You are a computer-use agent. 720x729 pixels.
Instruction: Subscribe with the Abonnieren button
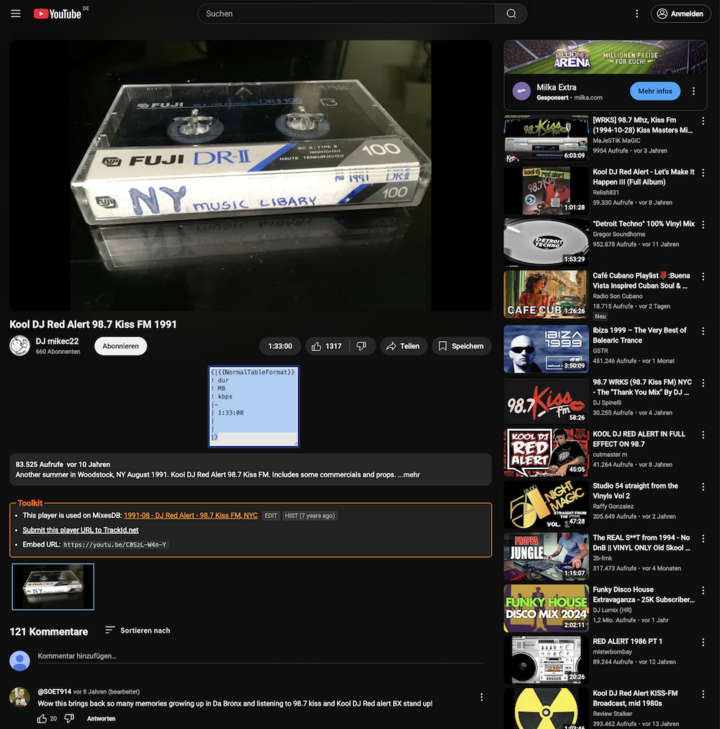click(x=120, y=346)
